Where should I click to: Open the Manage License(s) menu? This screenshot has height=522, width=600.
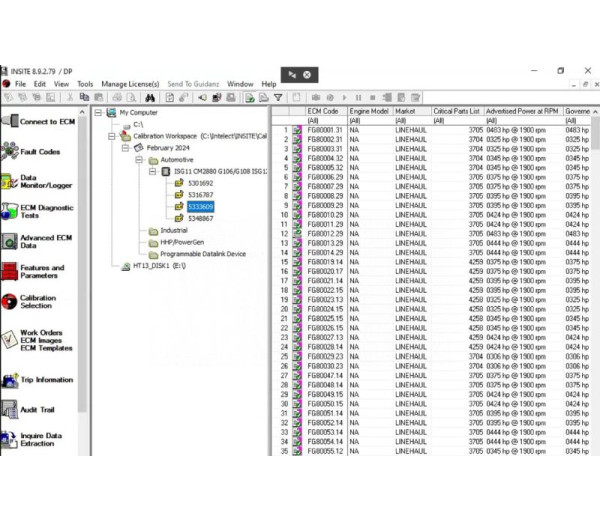coord(130,84)
